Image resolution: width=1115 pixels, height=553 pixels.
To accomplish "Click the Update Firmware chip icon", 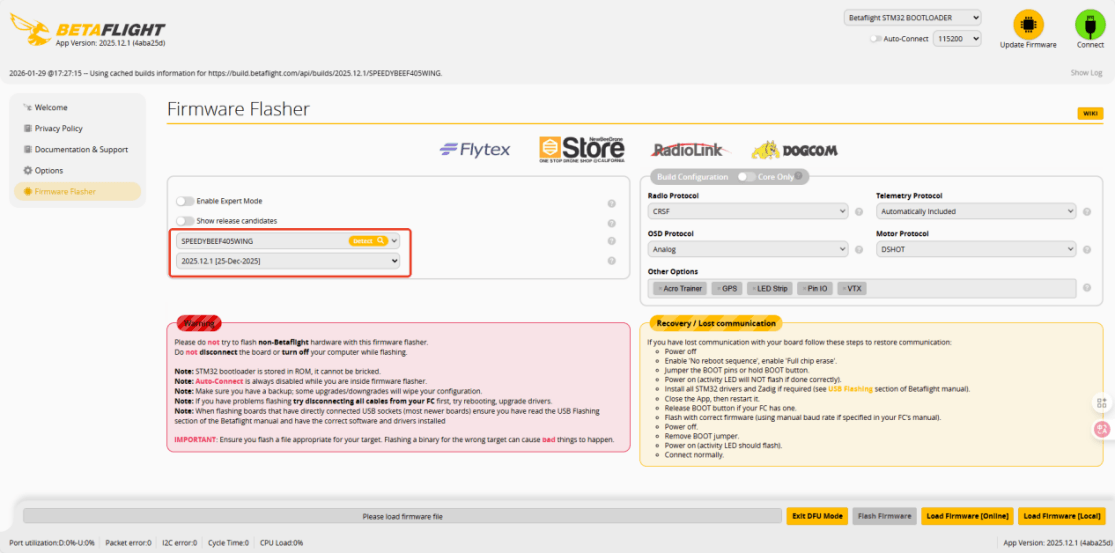I will [x=1027, y=25].
